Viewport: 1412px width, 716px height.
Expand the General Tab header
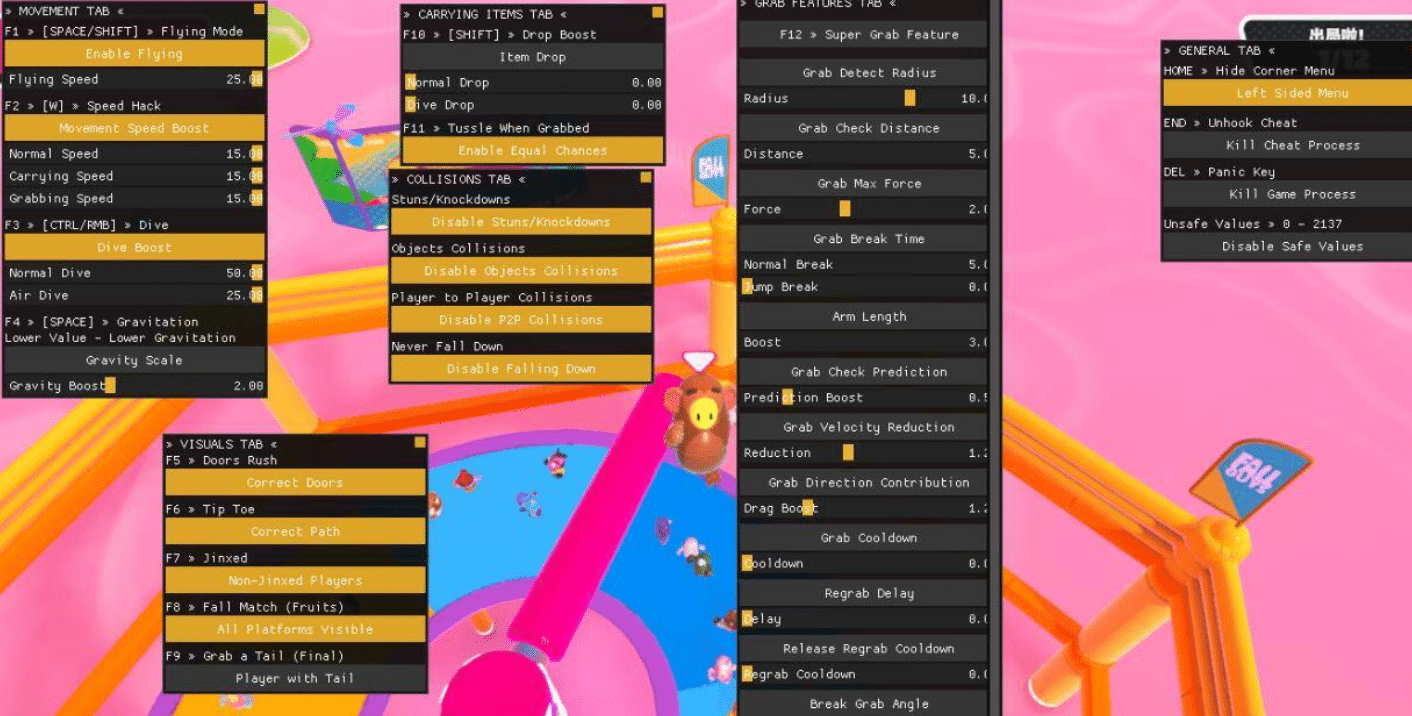[1219, 50]
